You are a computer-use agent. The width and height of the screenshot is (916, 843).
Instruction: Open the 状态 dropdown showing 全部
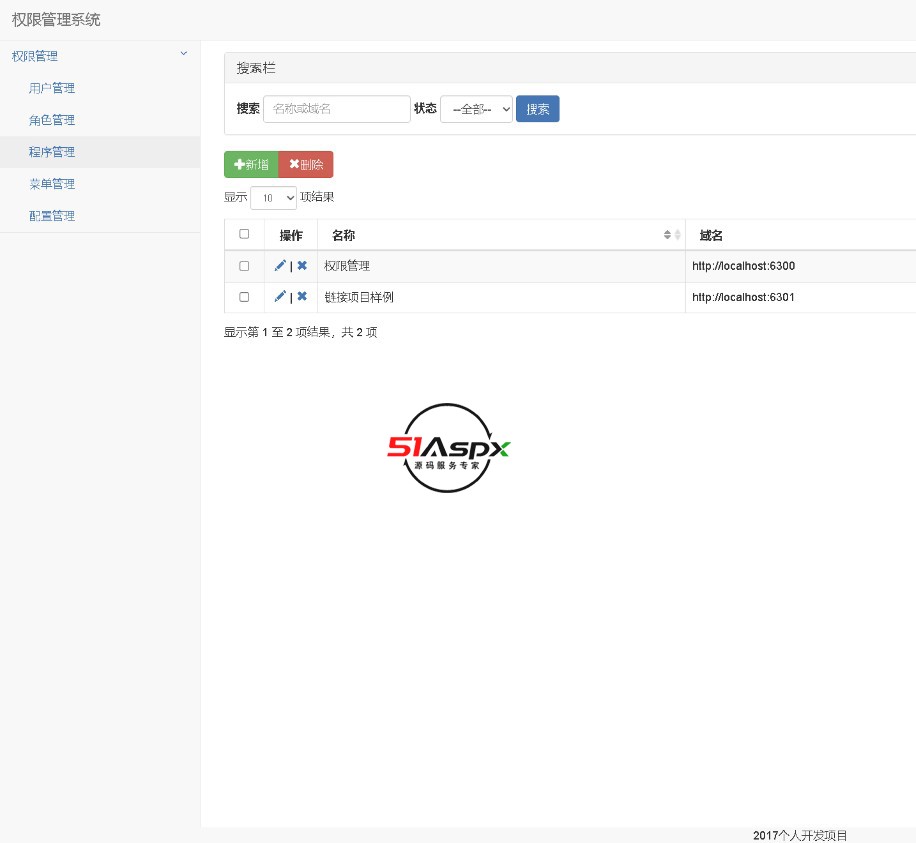point(476,109)
